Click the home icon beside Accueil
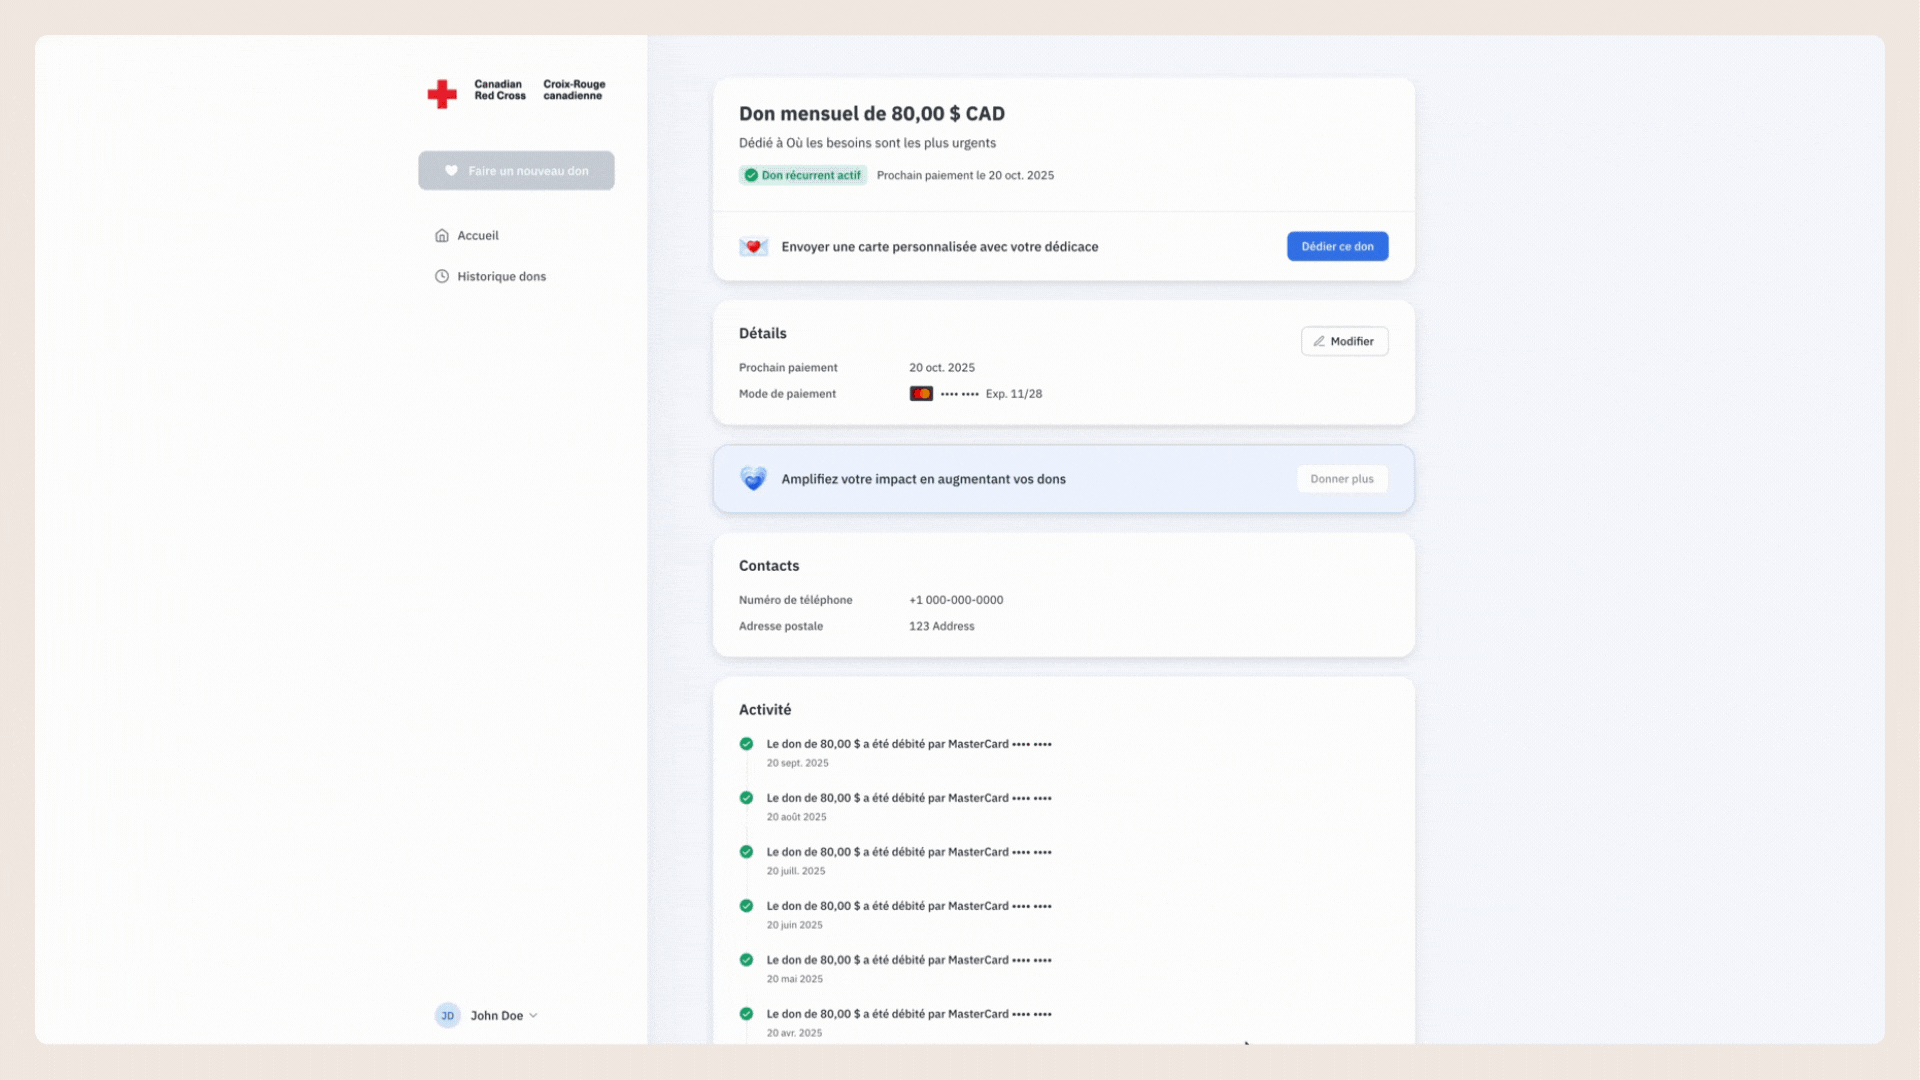This screenshot has height=1080, width=1920. [x=442, y=236]
